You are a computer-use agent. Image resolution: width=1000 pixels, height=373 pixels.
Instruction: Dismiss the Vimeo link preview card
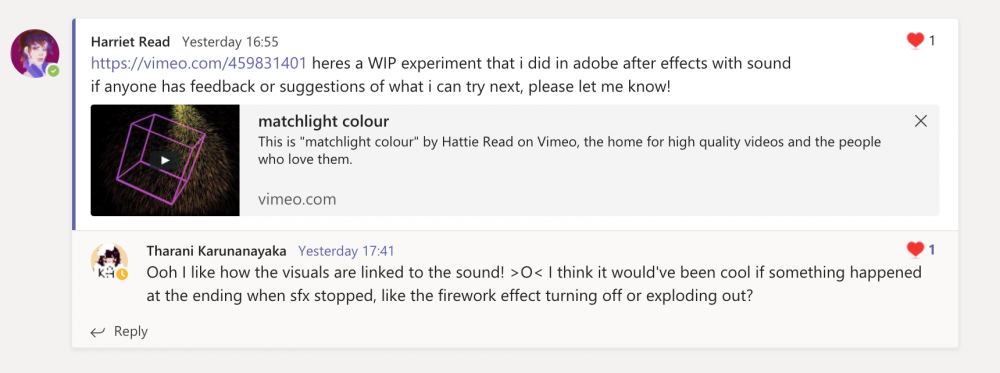(x=920, y=121)
